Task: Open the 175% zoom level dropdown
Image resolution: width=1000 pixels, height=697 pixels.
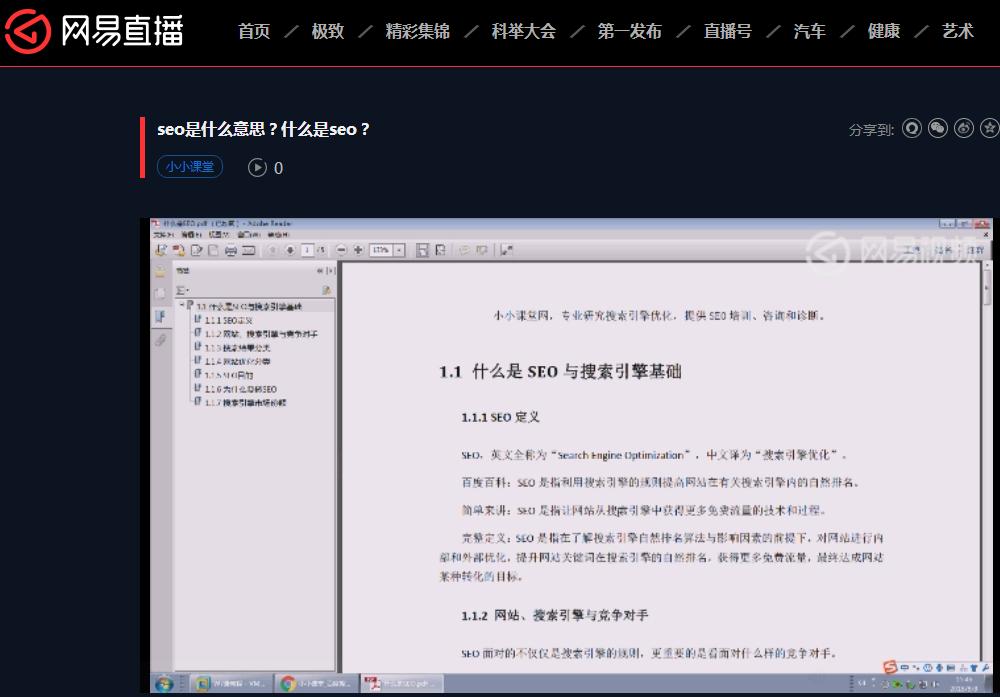Action: tap(397, 250)
